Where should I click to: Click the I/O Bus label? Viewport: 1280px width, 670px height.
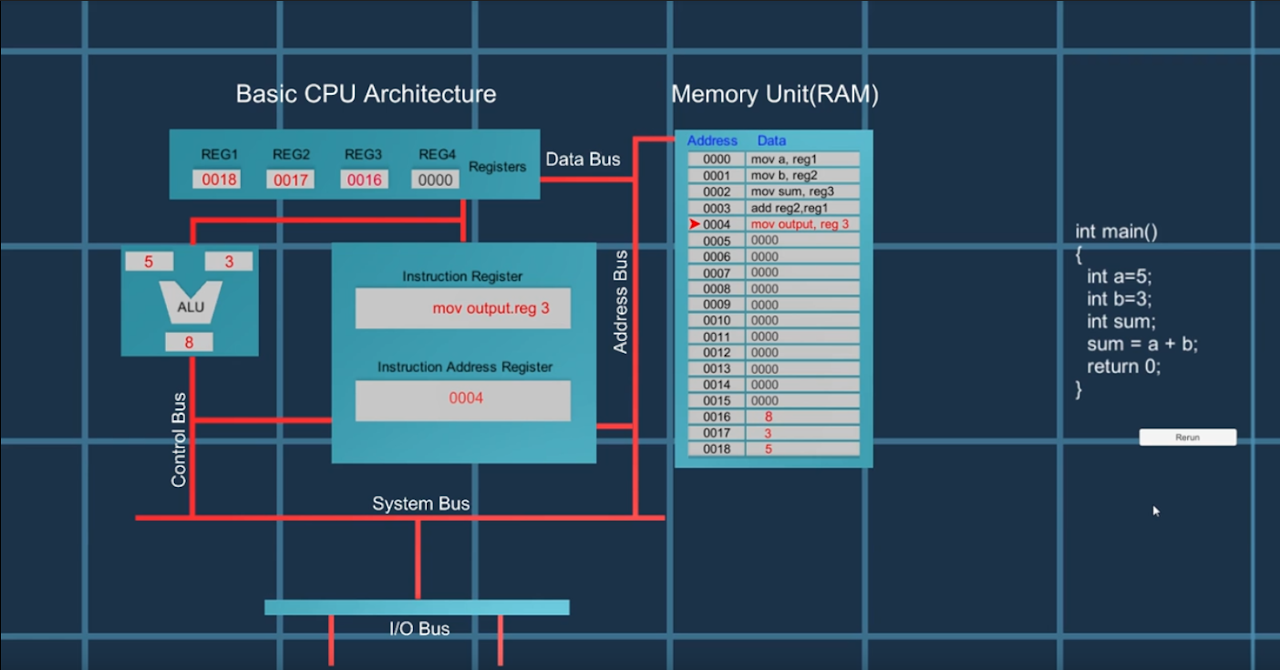[x=419, y=628]
